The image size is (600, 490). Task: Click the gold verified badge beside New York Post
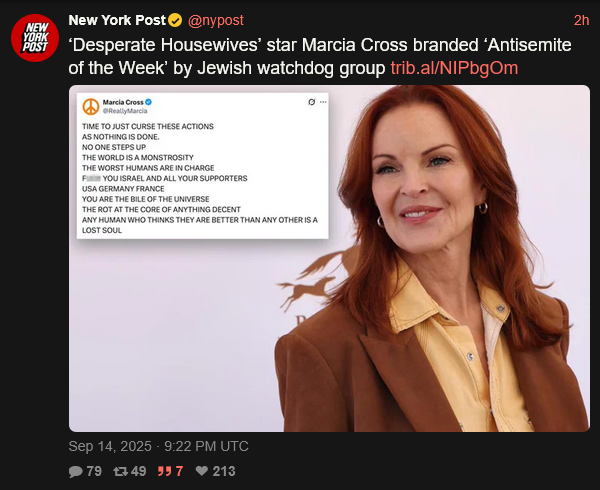coord(175,20)
